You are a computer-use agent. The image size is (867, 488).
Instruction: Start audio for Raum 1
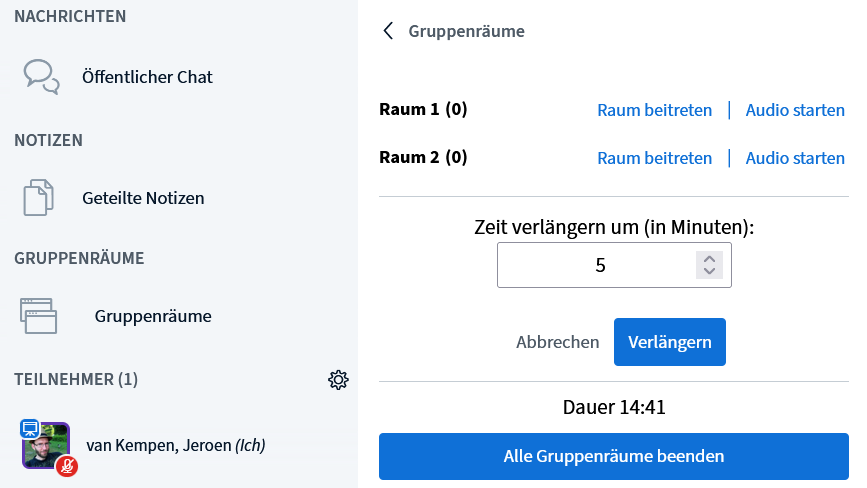pos(795,110)
